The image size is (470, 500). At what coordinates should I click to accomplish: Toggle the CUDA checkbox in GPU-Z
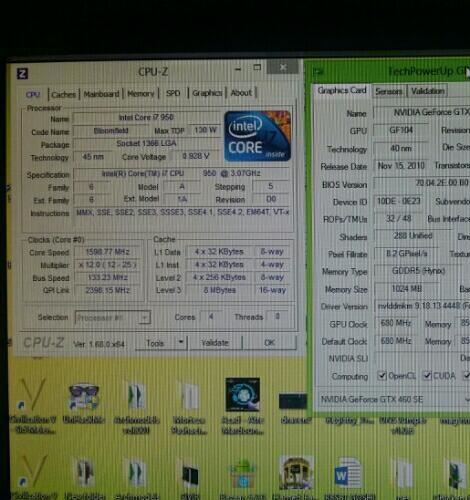(426, 376)
